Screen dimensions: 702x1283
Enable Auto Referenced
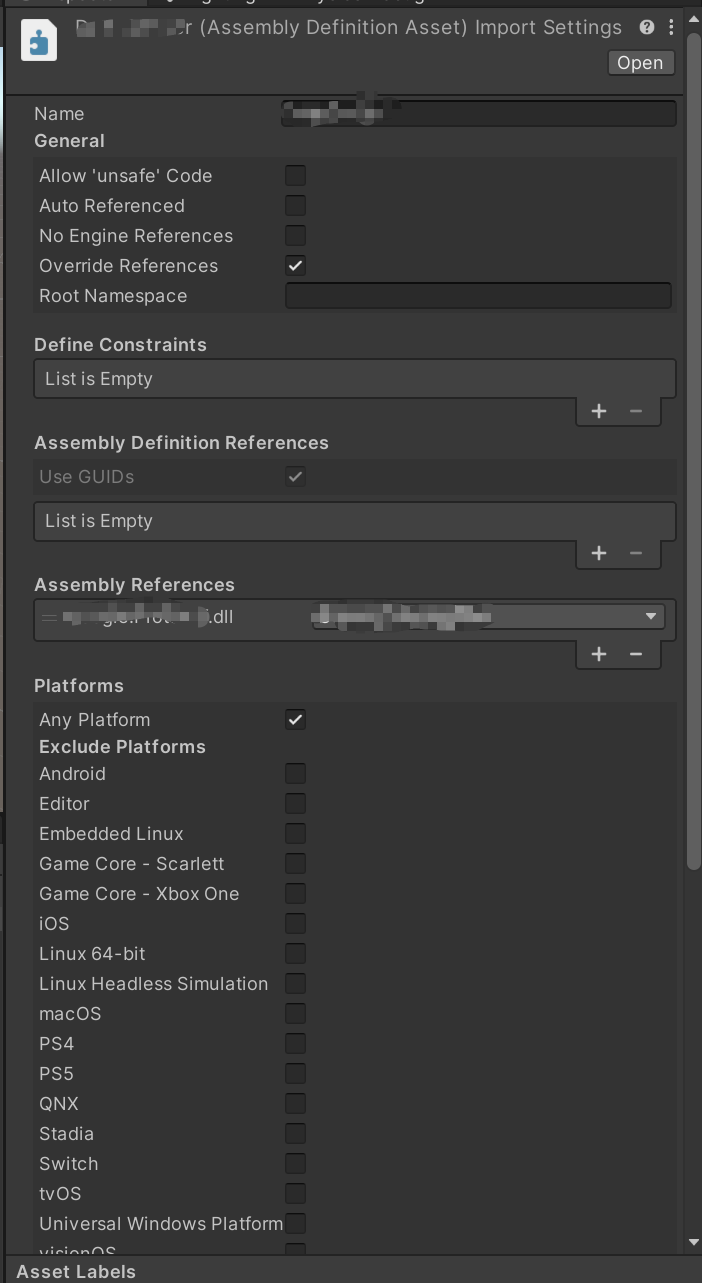coord(295,205)
